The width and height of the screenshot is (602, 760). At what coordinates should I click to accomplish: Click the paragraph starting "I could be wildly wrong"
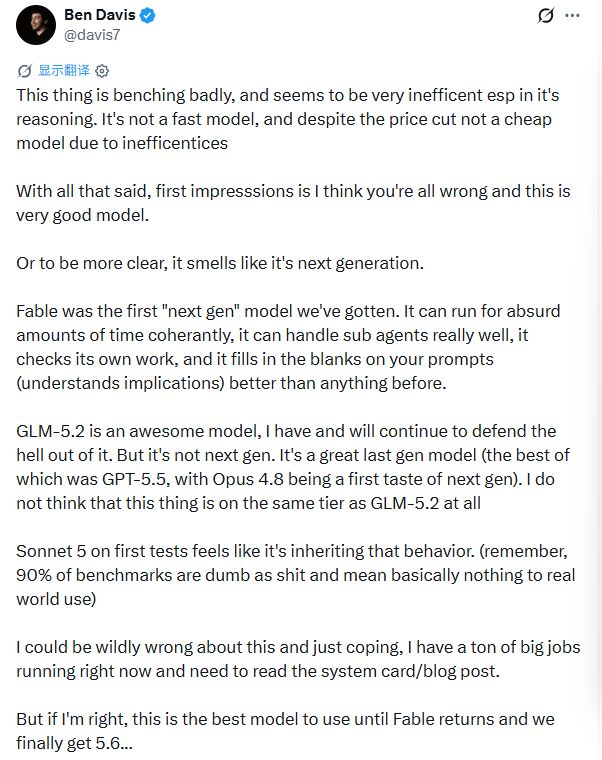point(298,659)
